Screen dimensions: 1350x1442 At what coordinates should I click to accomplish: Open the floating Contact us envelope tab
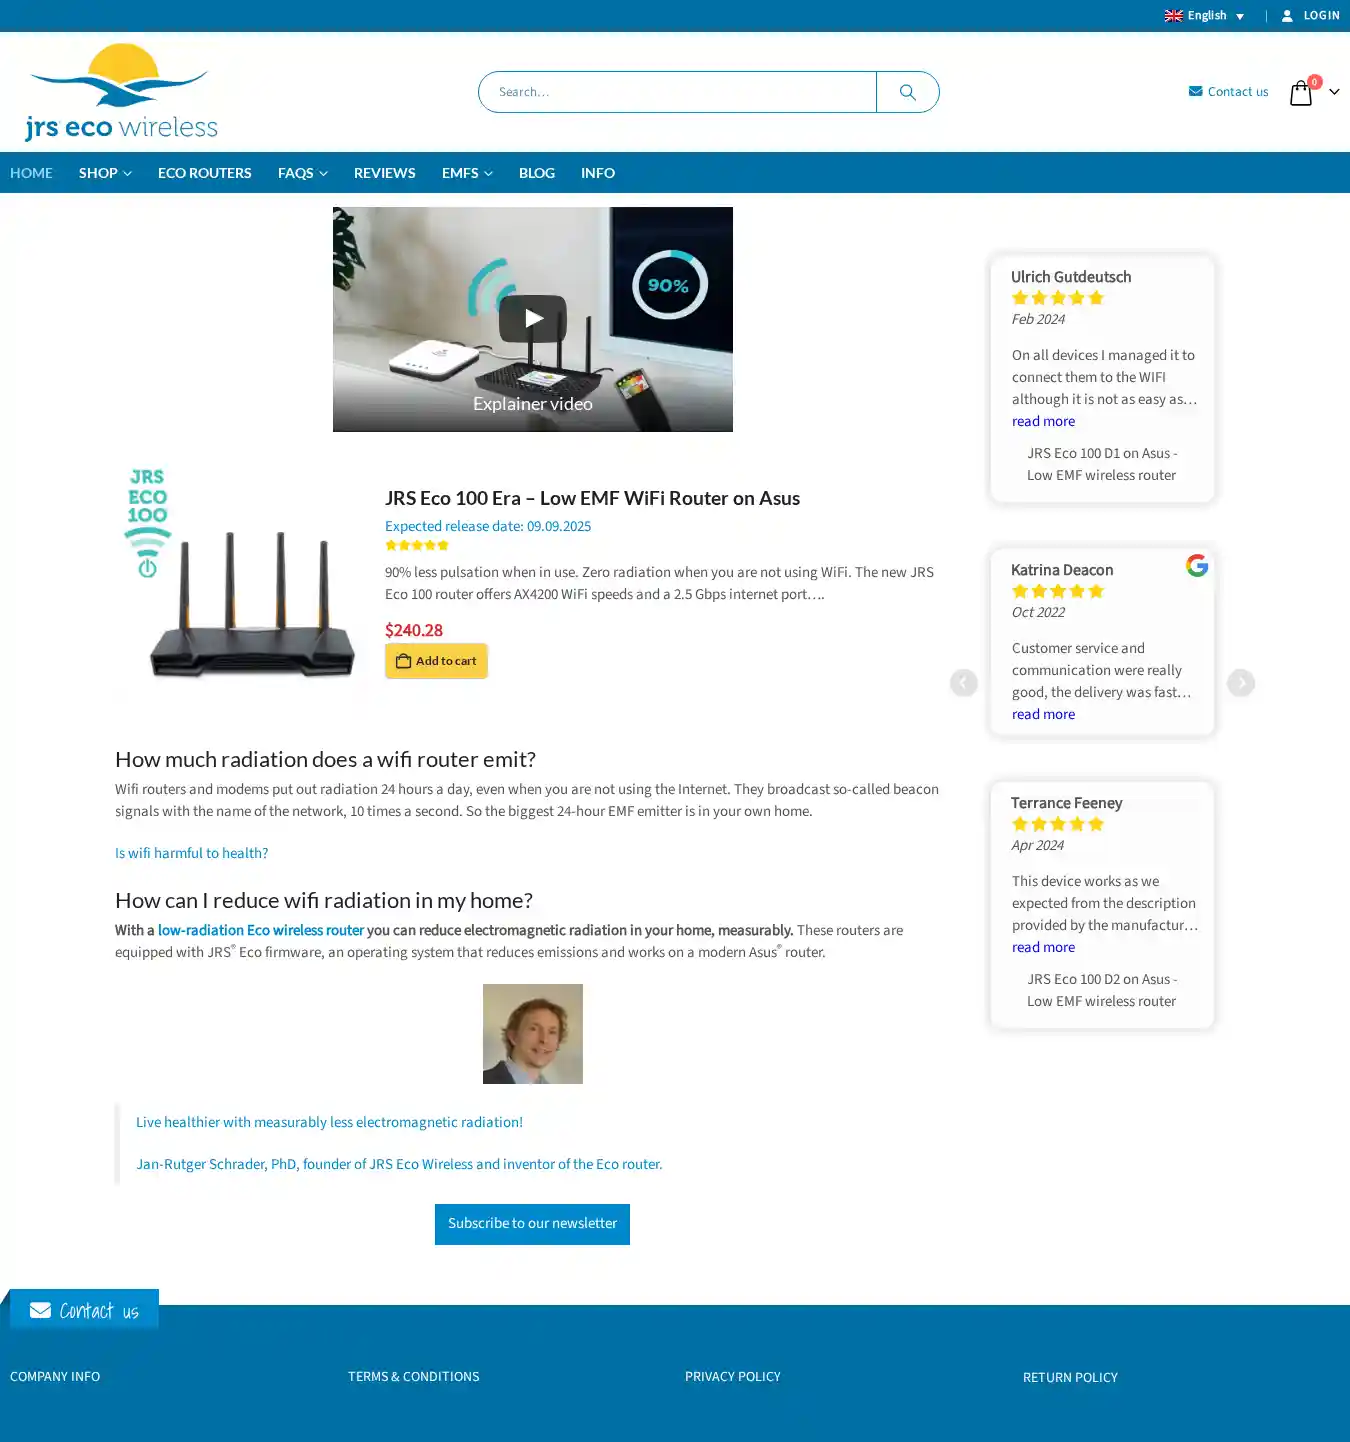pos(84,1310)
